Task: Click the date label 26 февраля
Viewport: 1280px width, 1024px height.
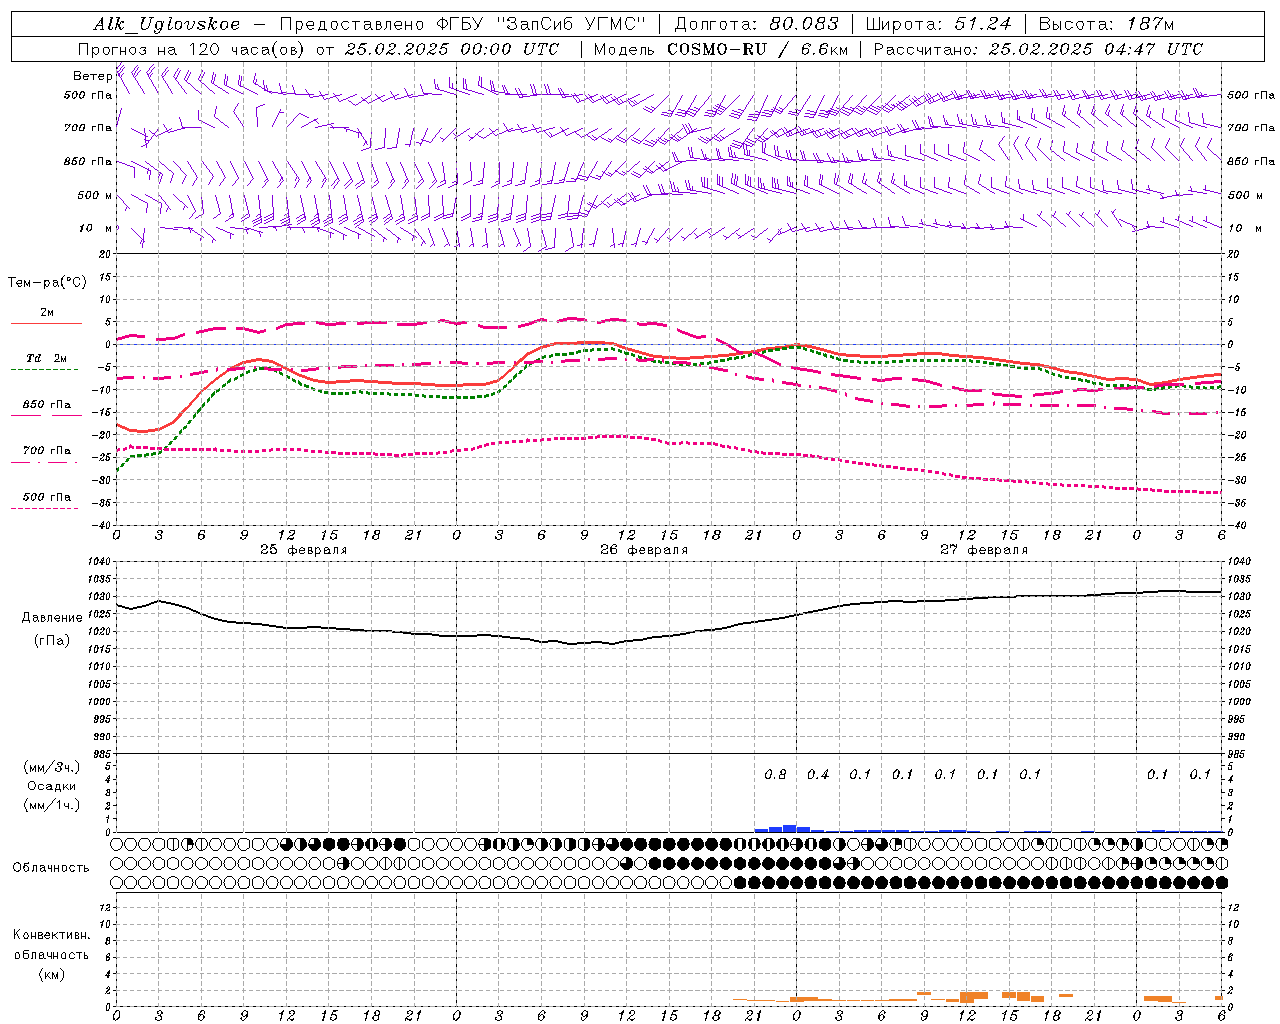Action: (x=644, y=549)
